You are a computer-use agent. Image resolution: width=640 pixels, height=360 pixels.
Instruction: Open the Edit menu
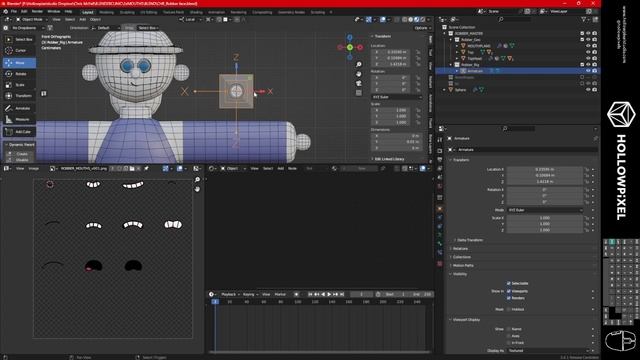(x=24, y=11)
